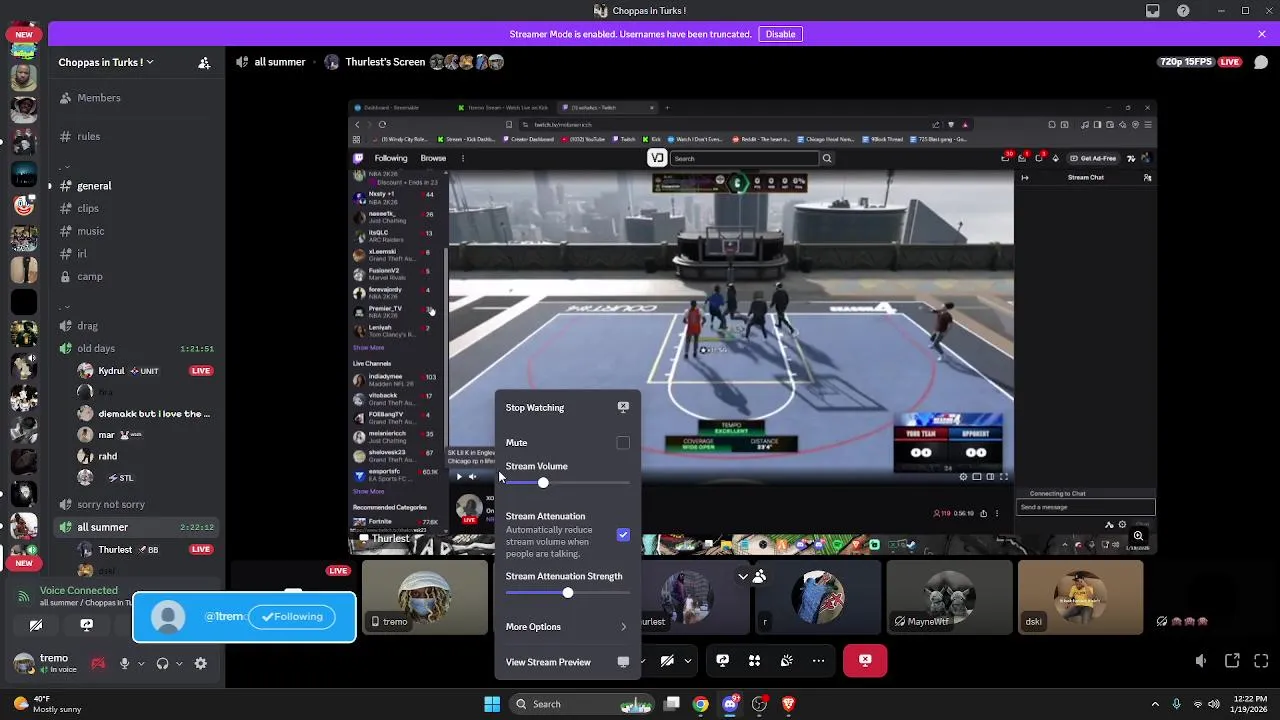Disable Streamer Mode from the banner
Viewport: 1280px width, 720px height.
(x=780, y=34)
